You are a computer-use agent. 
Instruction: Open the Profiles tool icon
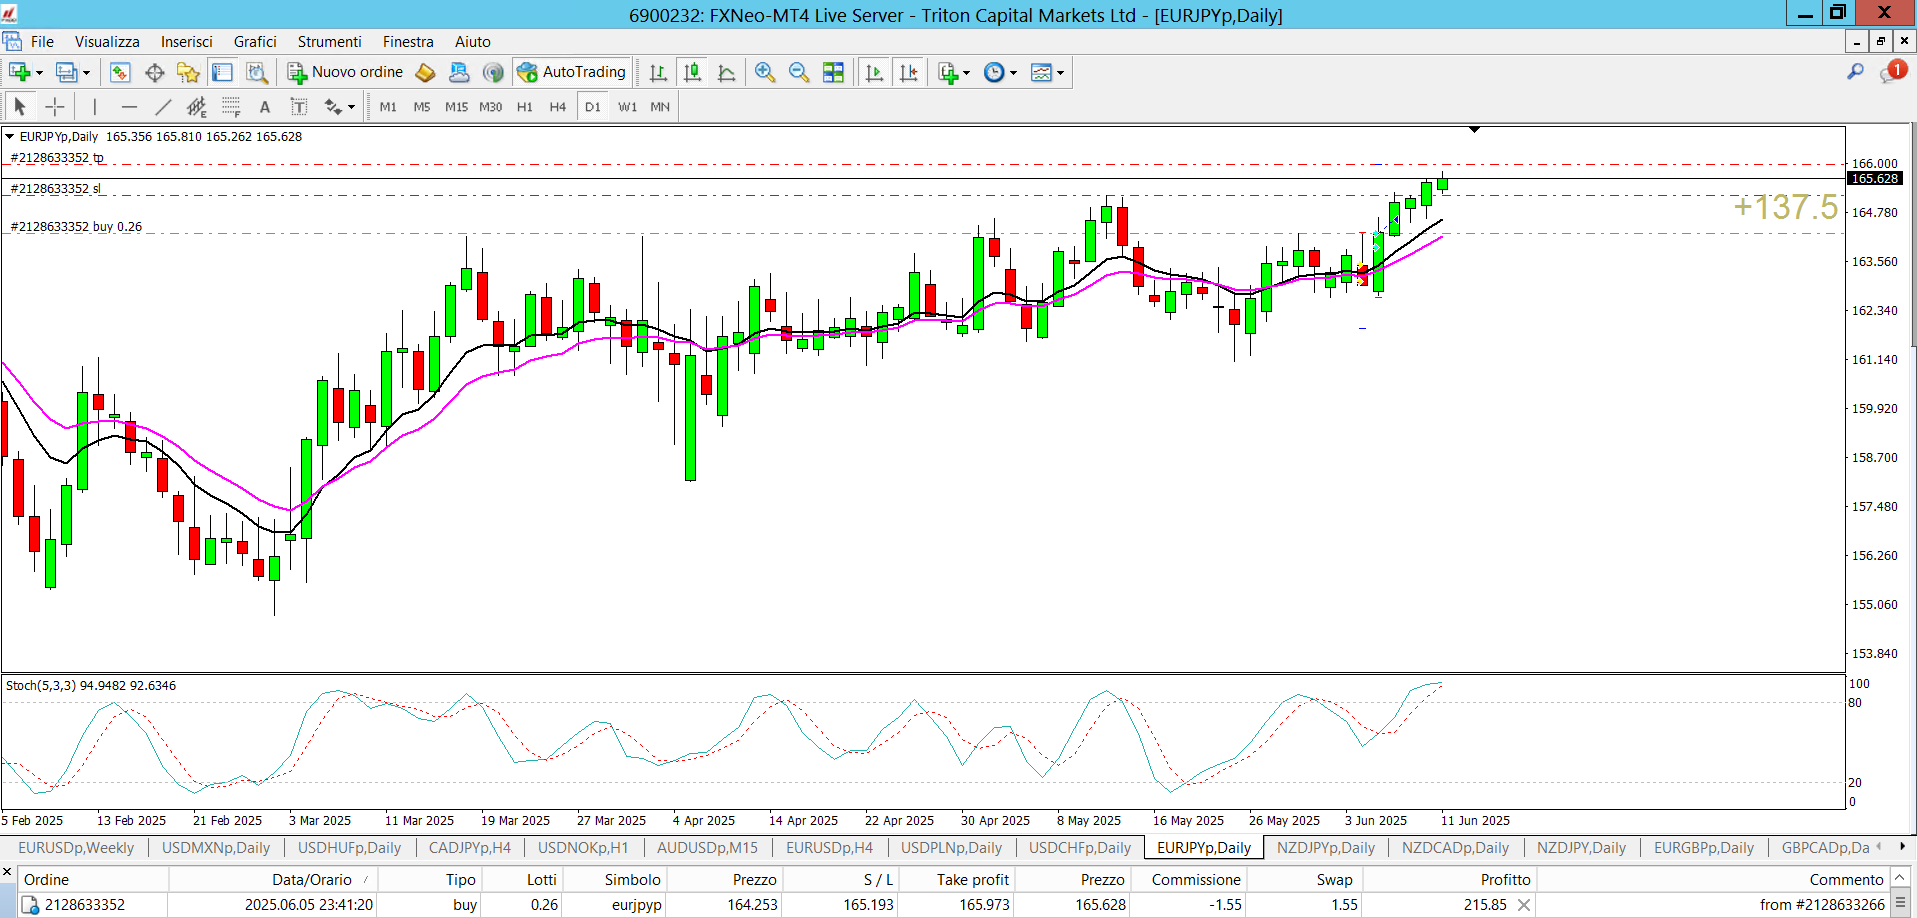66,72
